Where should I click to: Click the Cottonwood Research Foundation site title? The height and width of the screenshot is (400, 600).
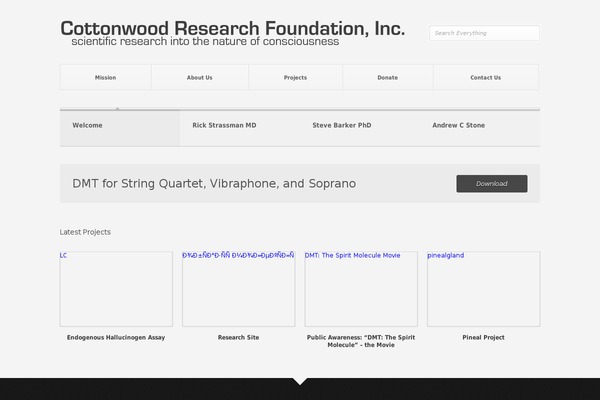point(233,29)
